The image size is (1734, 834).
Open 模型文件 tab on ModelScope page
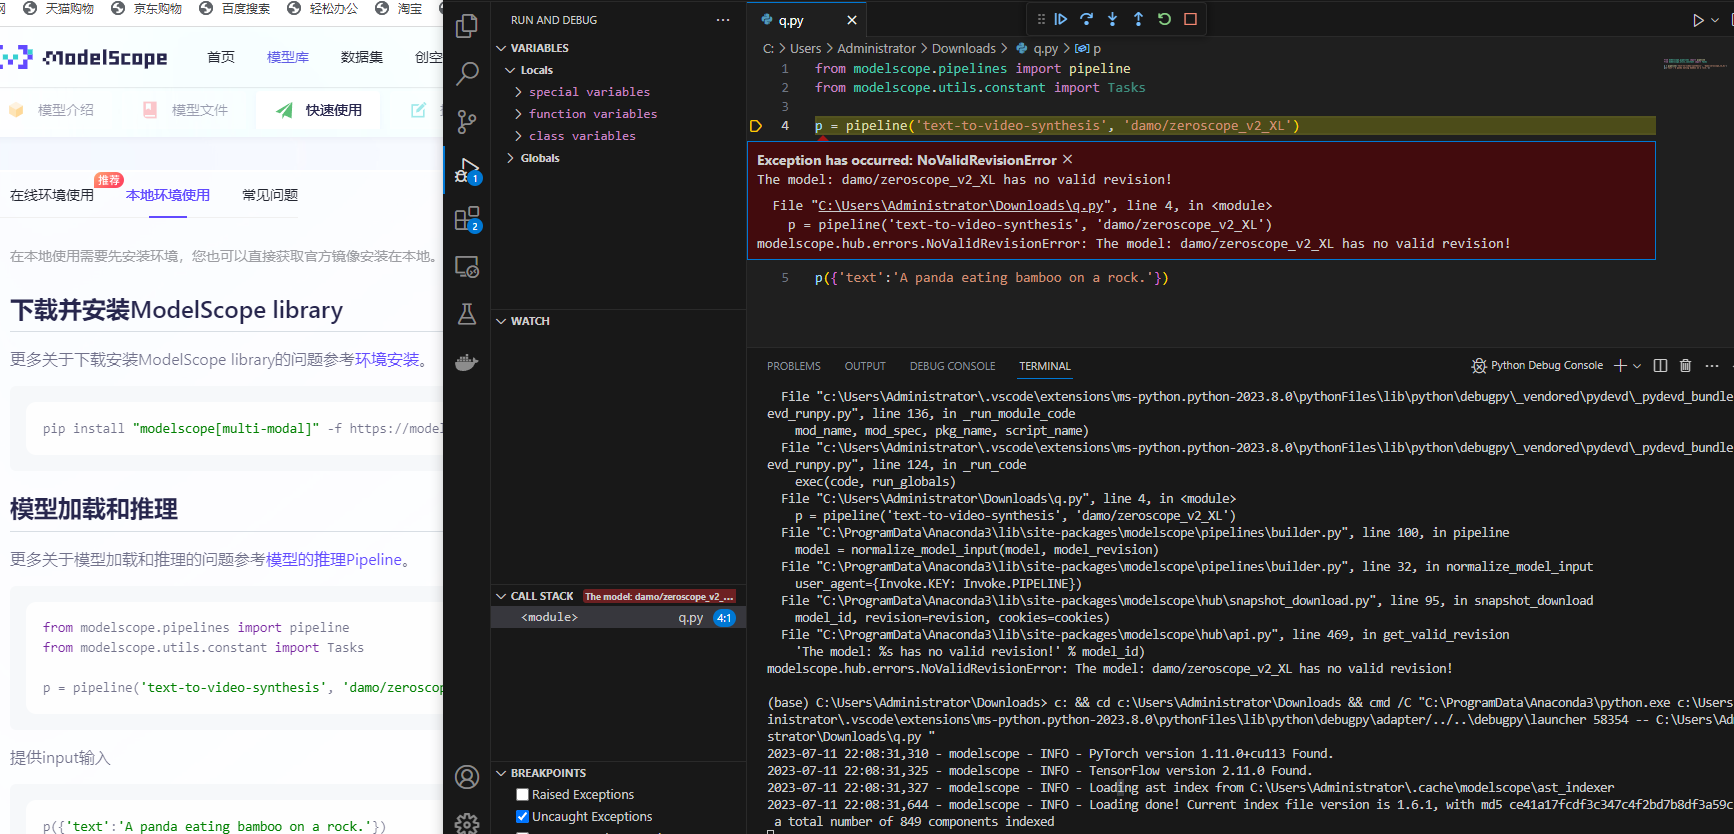point(186,110)
